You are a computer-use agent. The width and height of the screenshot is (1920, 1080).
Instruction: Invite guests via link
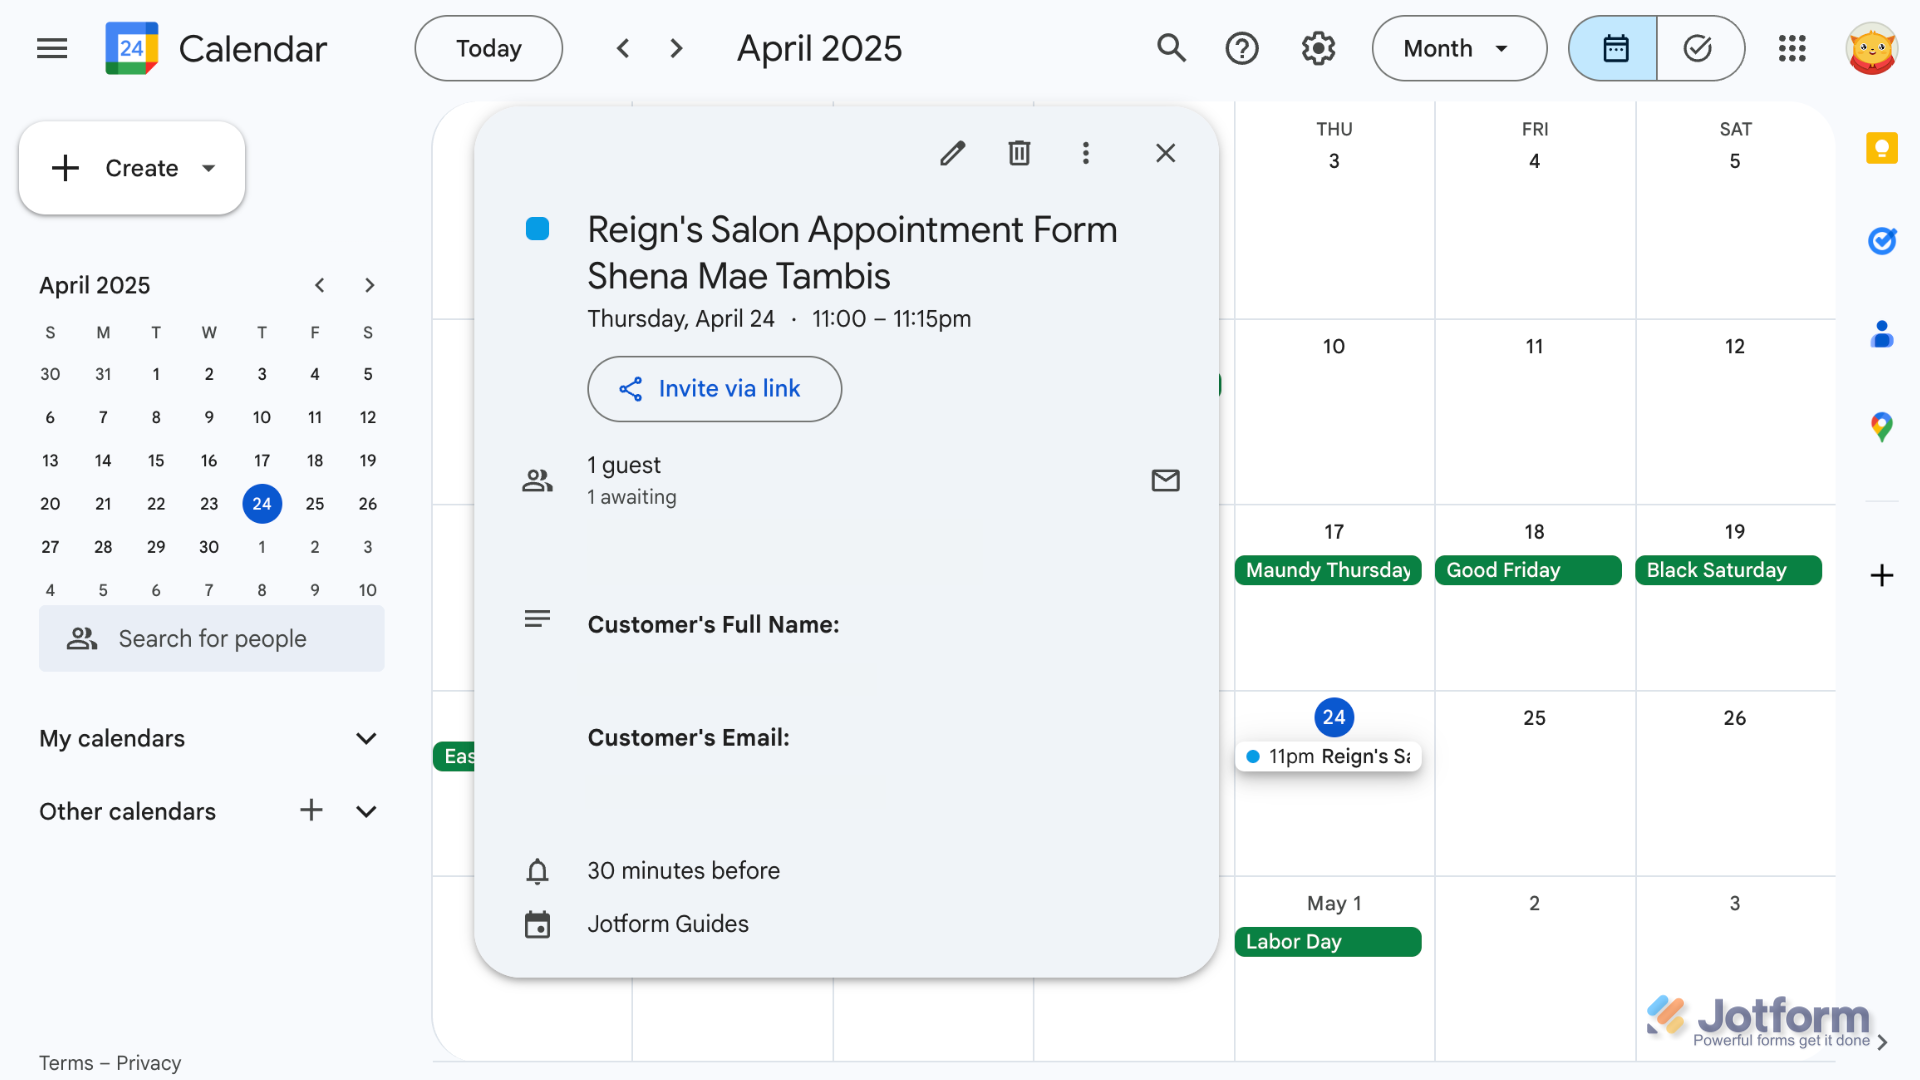(x=713, y=389)
